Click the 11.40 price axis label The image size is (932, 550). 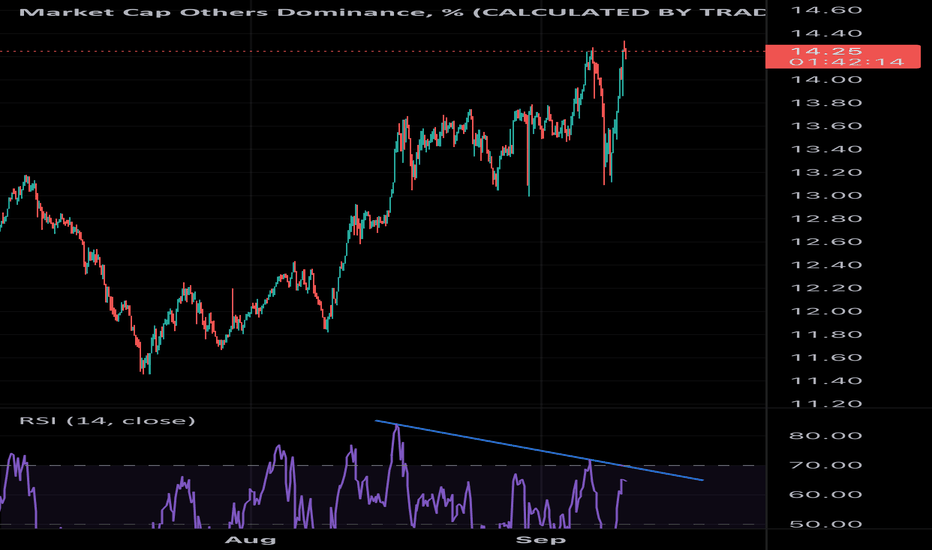[826, 381]
